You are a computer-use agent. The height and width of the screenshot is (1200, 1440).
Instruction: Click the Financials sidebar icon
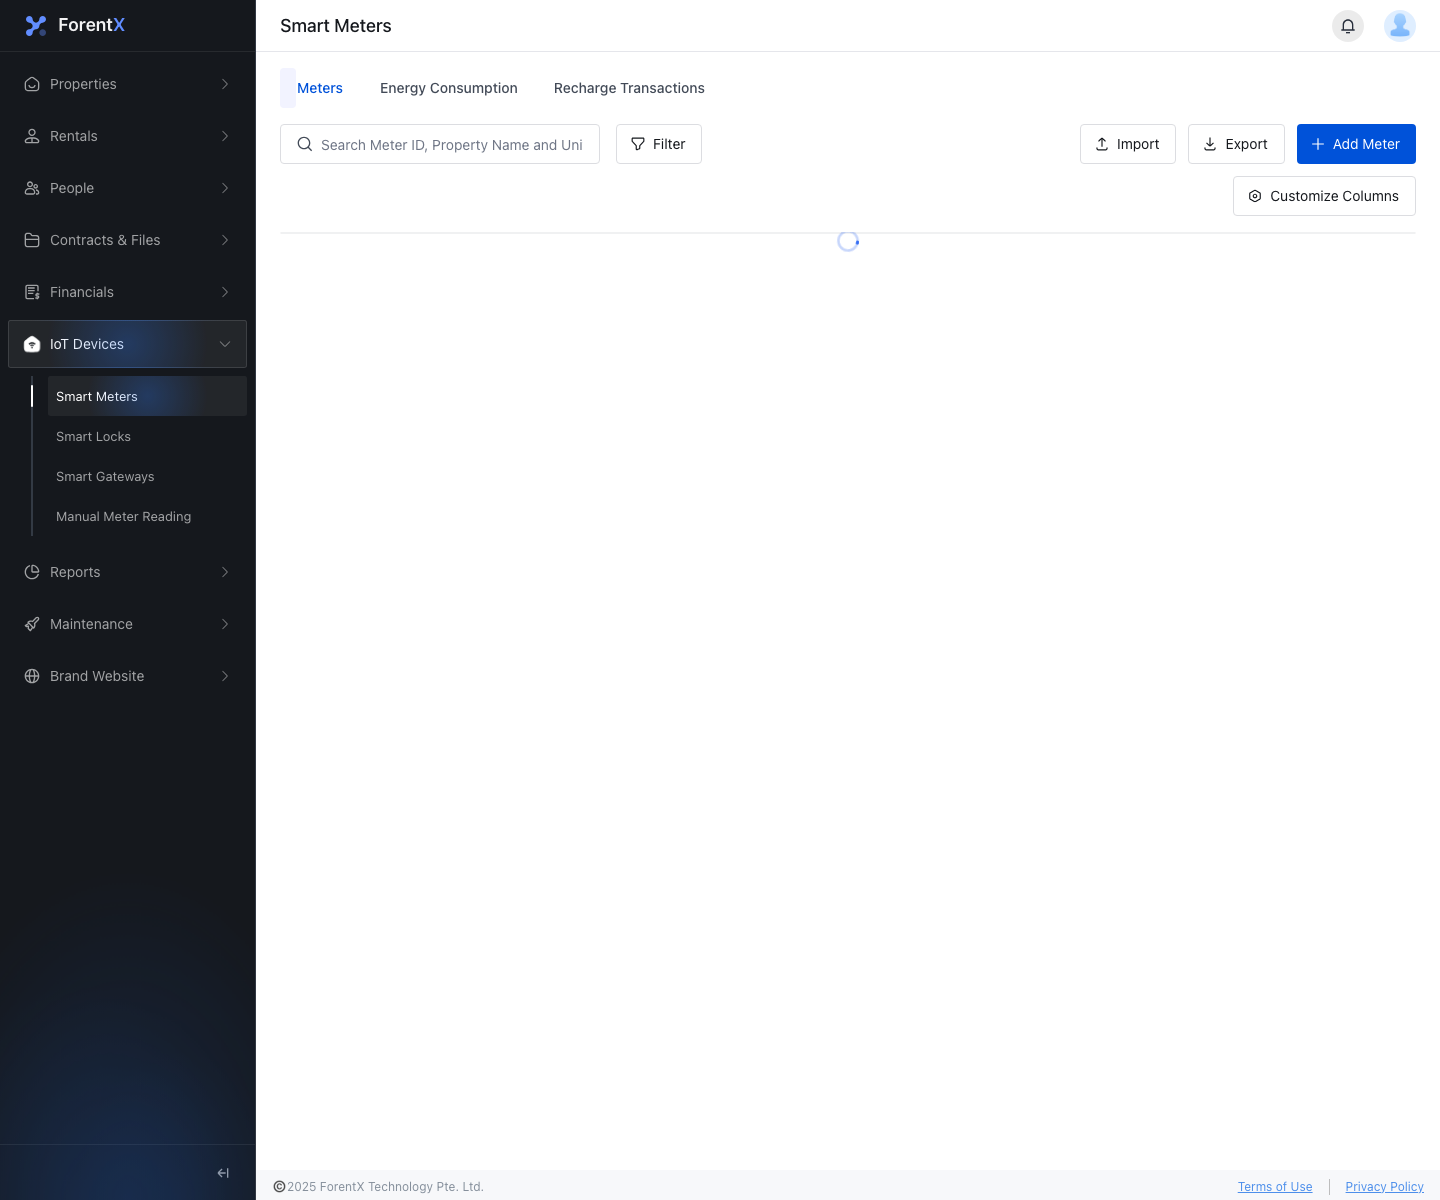[32, 292]
